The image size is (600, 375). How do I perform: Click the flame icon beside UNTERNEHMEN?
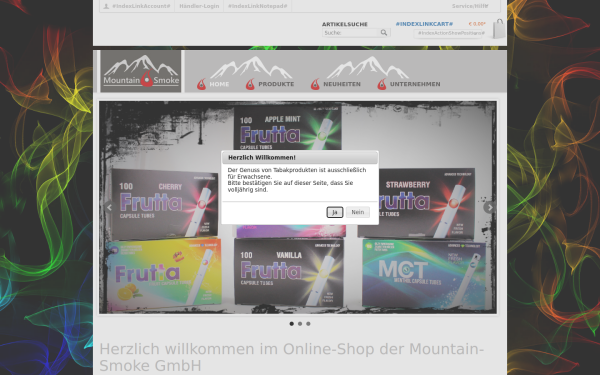382,84
